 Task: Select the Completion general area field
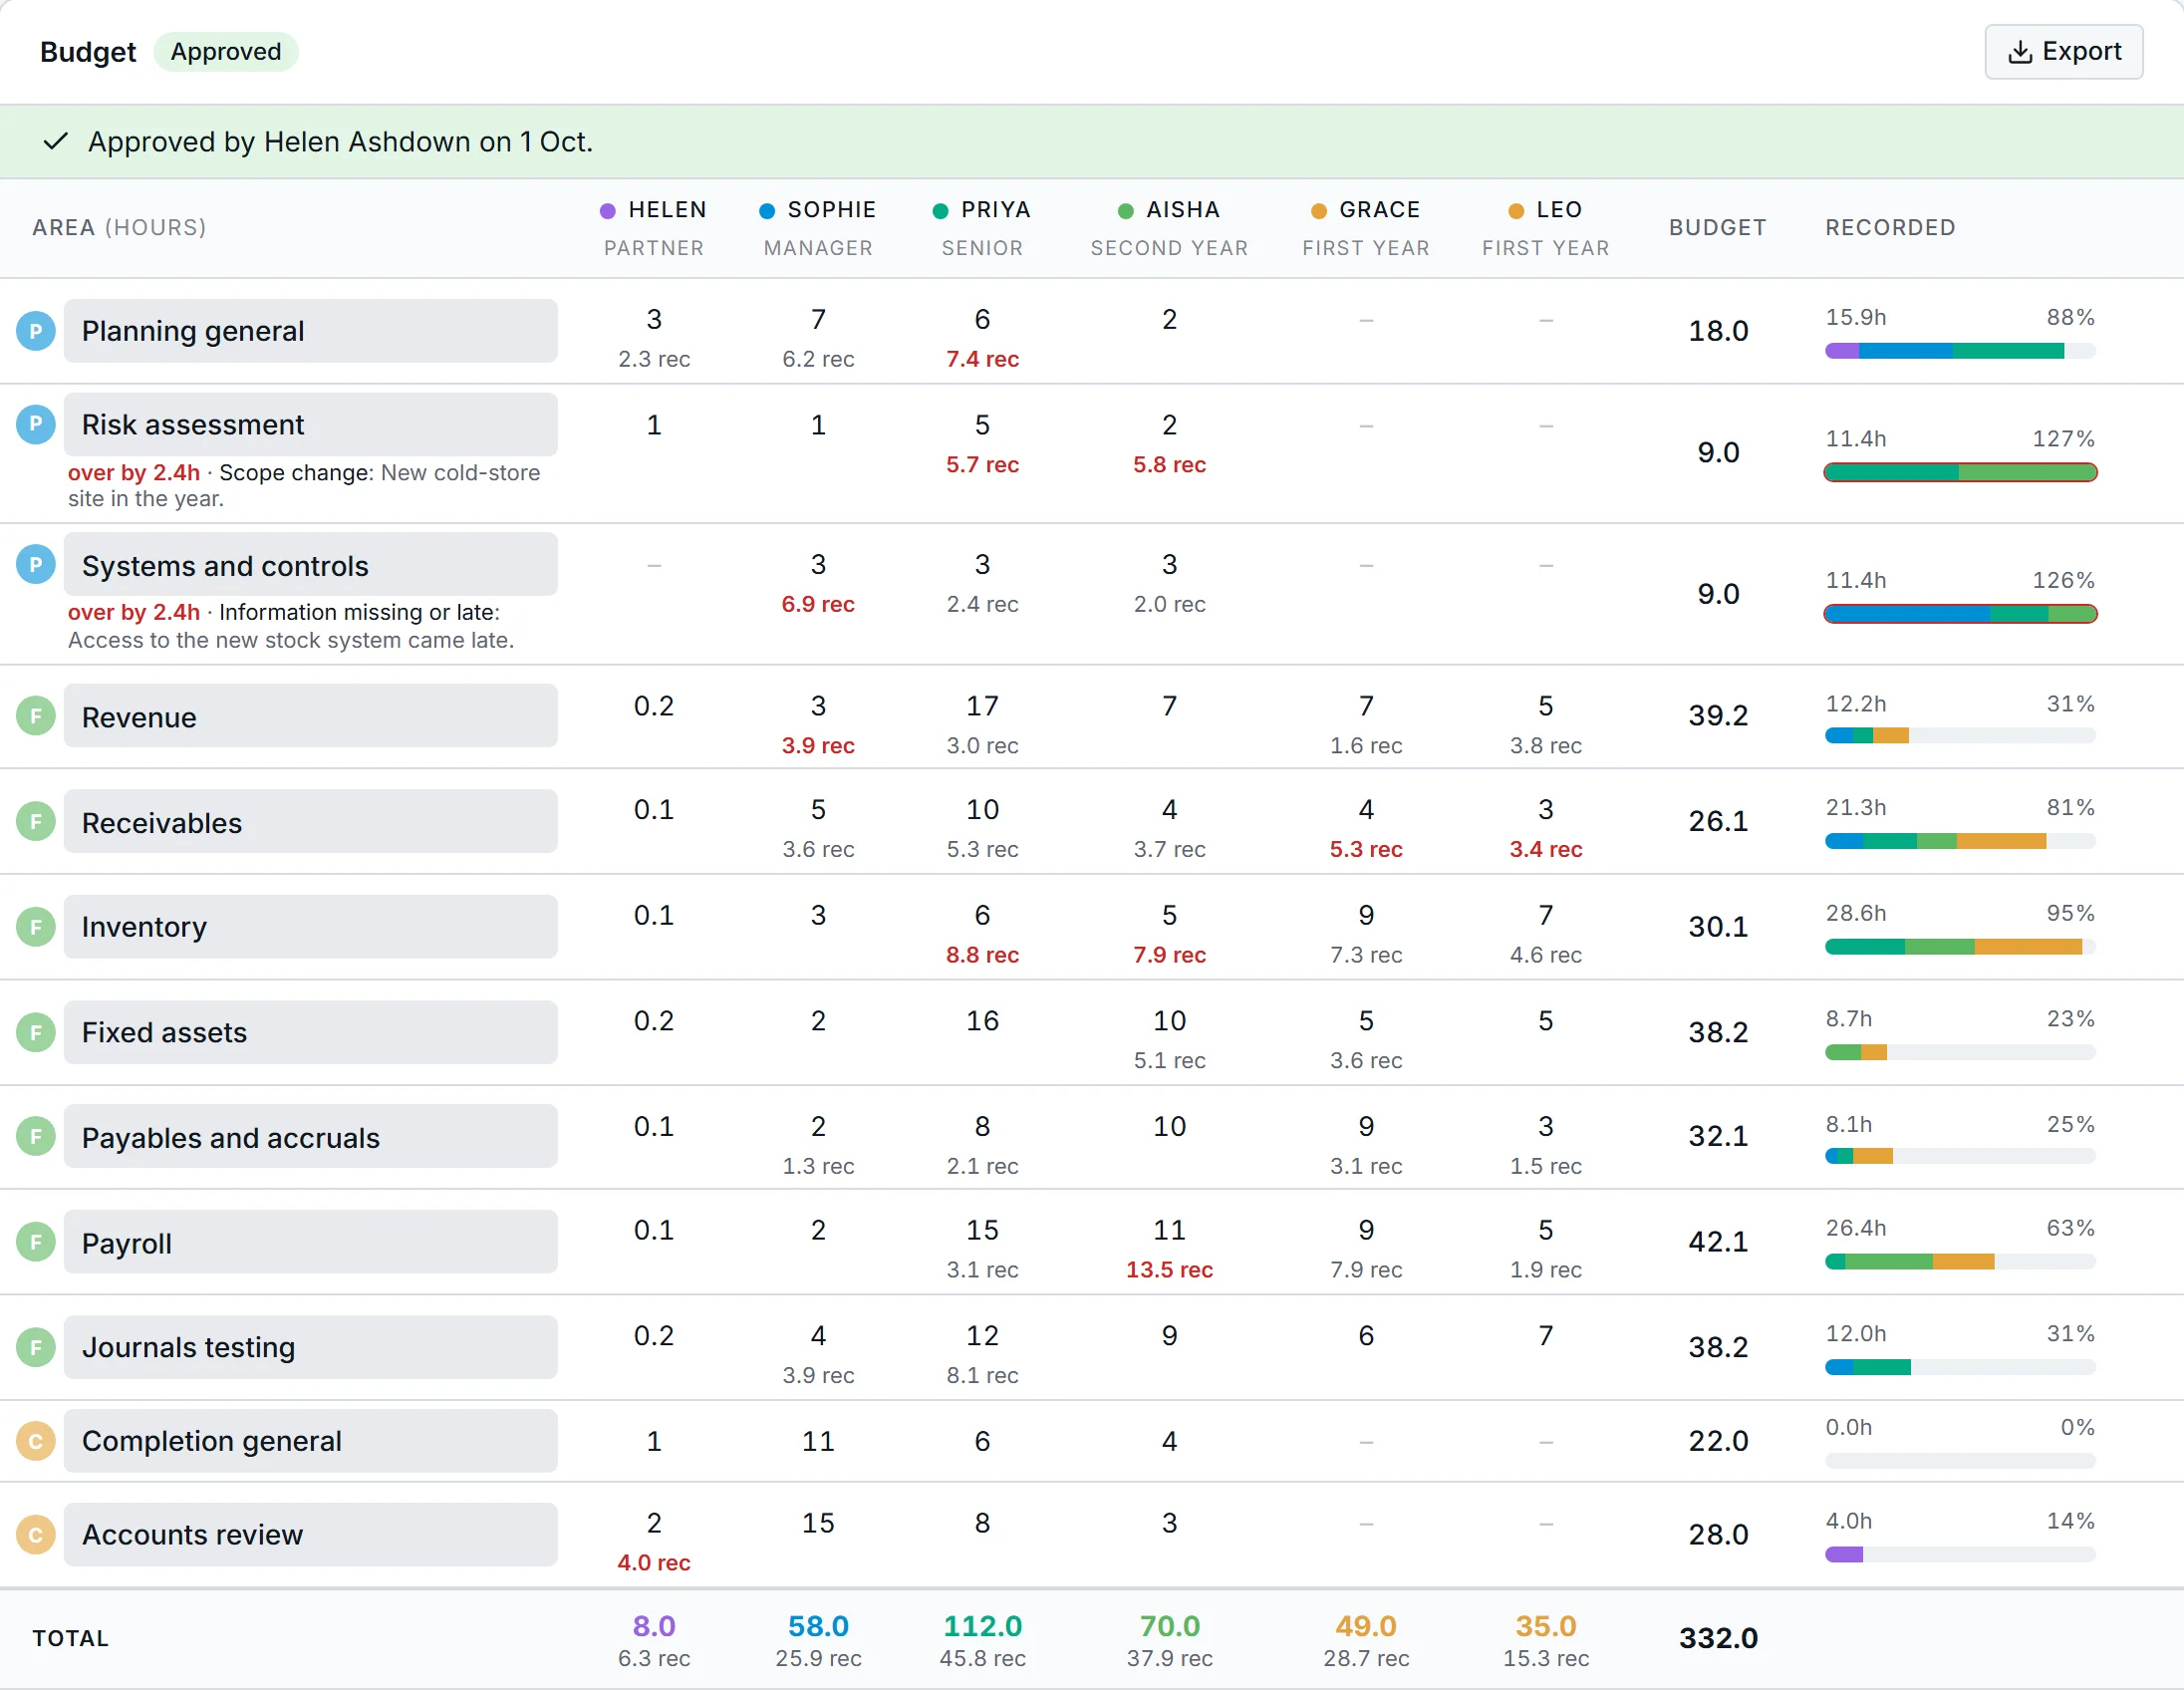click(311, 1442)
